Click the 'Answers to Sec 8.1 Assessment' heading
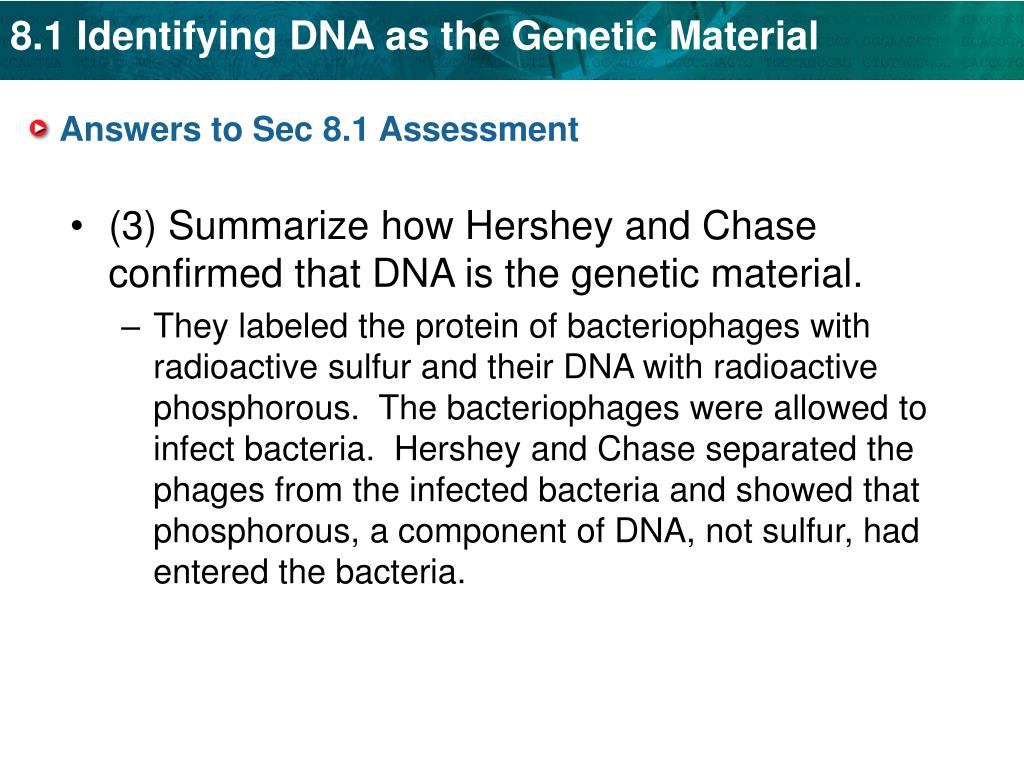This screenshot has width=1024, height=768. 319,129
